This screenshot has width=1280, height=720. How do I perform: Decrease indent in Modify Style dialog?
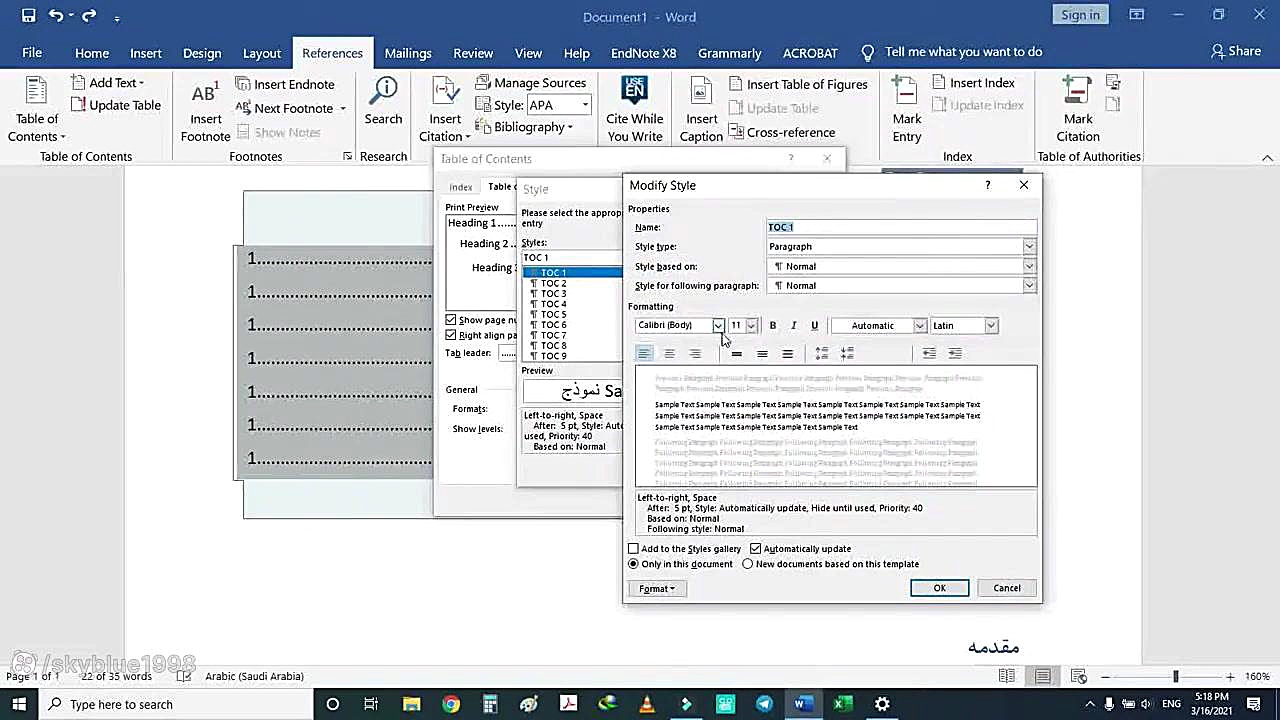(x=929, y=353)
